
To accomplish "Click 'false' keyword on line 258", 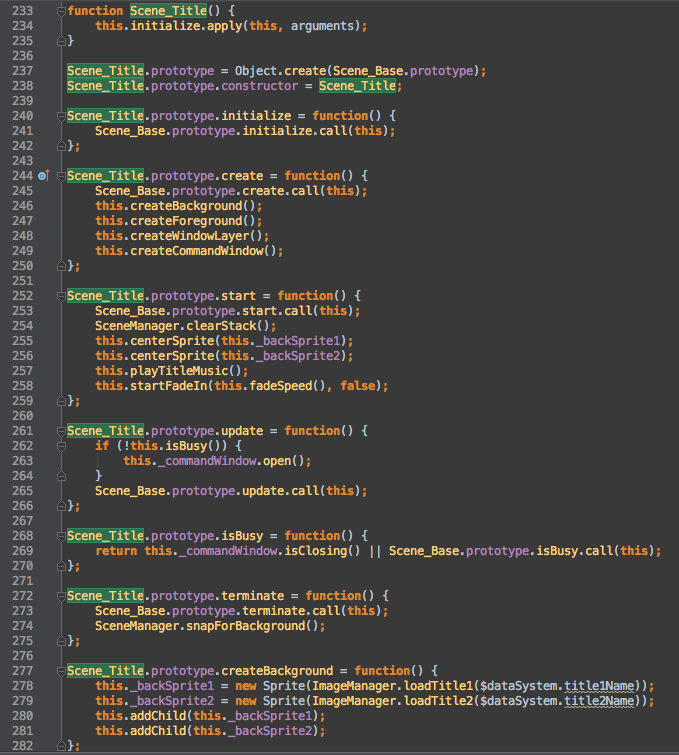I will (357, 386).
